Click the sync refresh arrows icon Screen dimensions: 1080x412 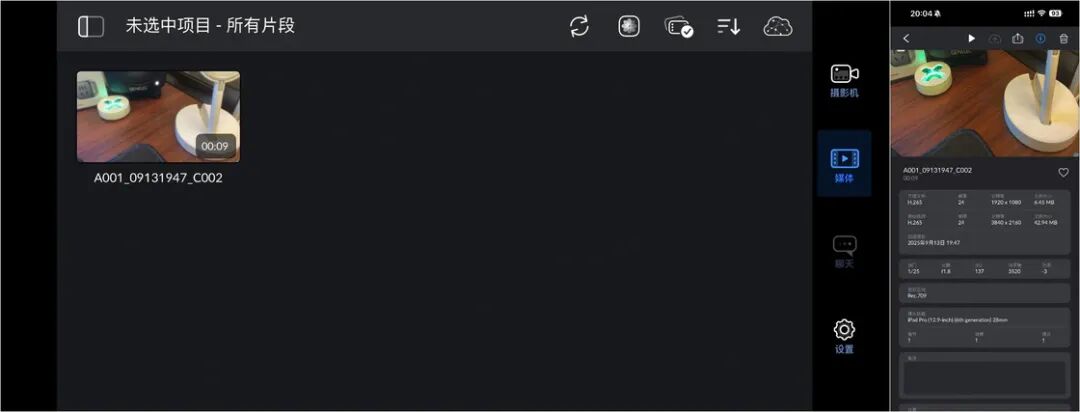579,26
